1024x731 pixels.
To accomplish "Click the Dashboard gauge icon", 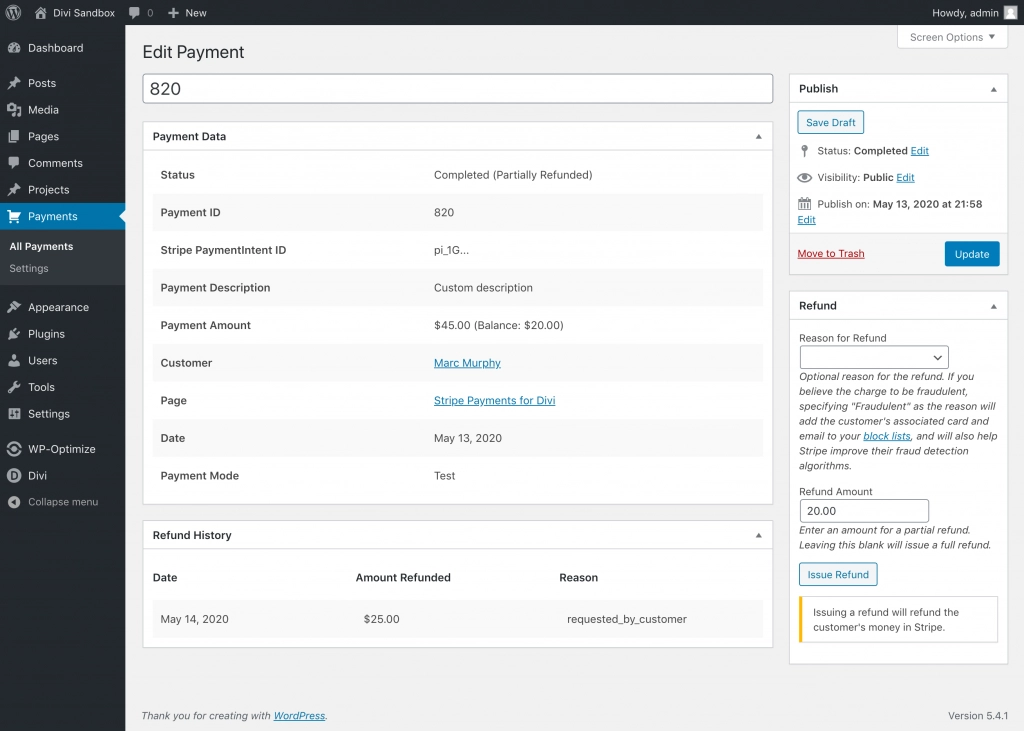I will [14, 48].
